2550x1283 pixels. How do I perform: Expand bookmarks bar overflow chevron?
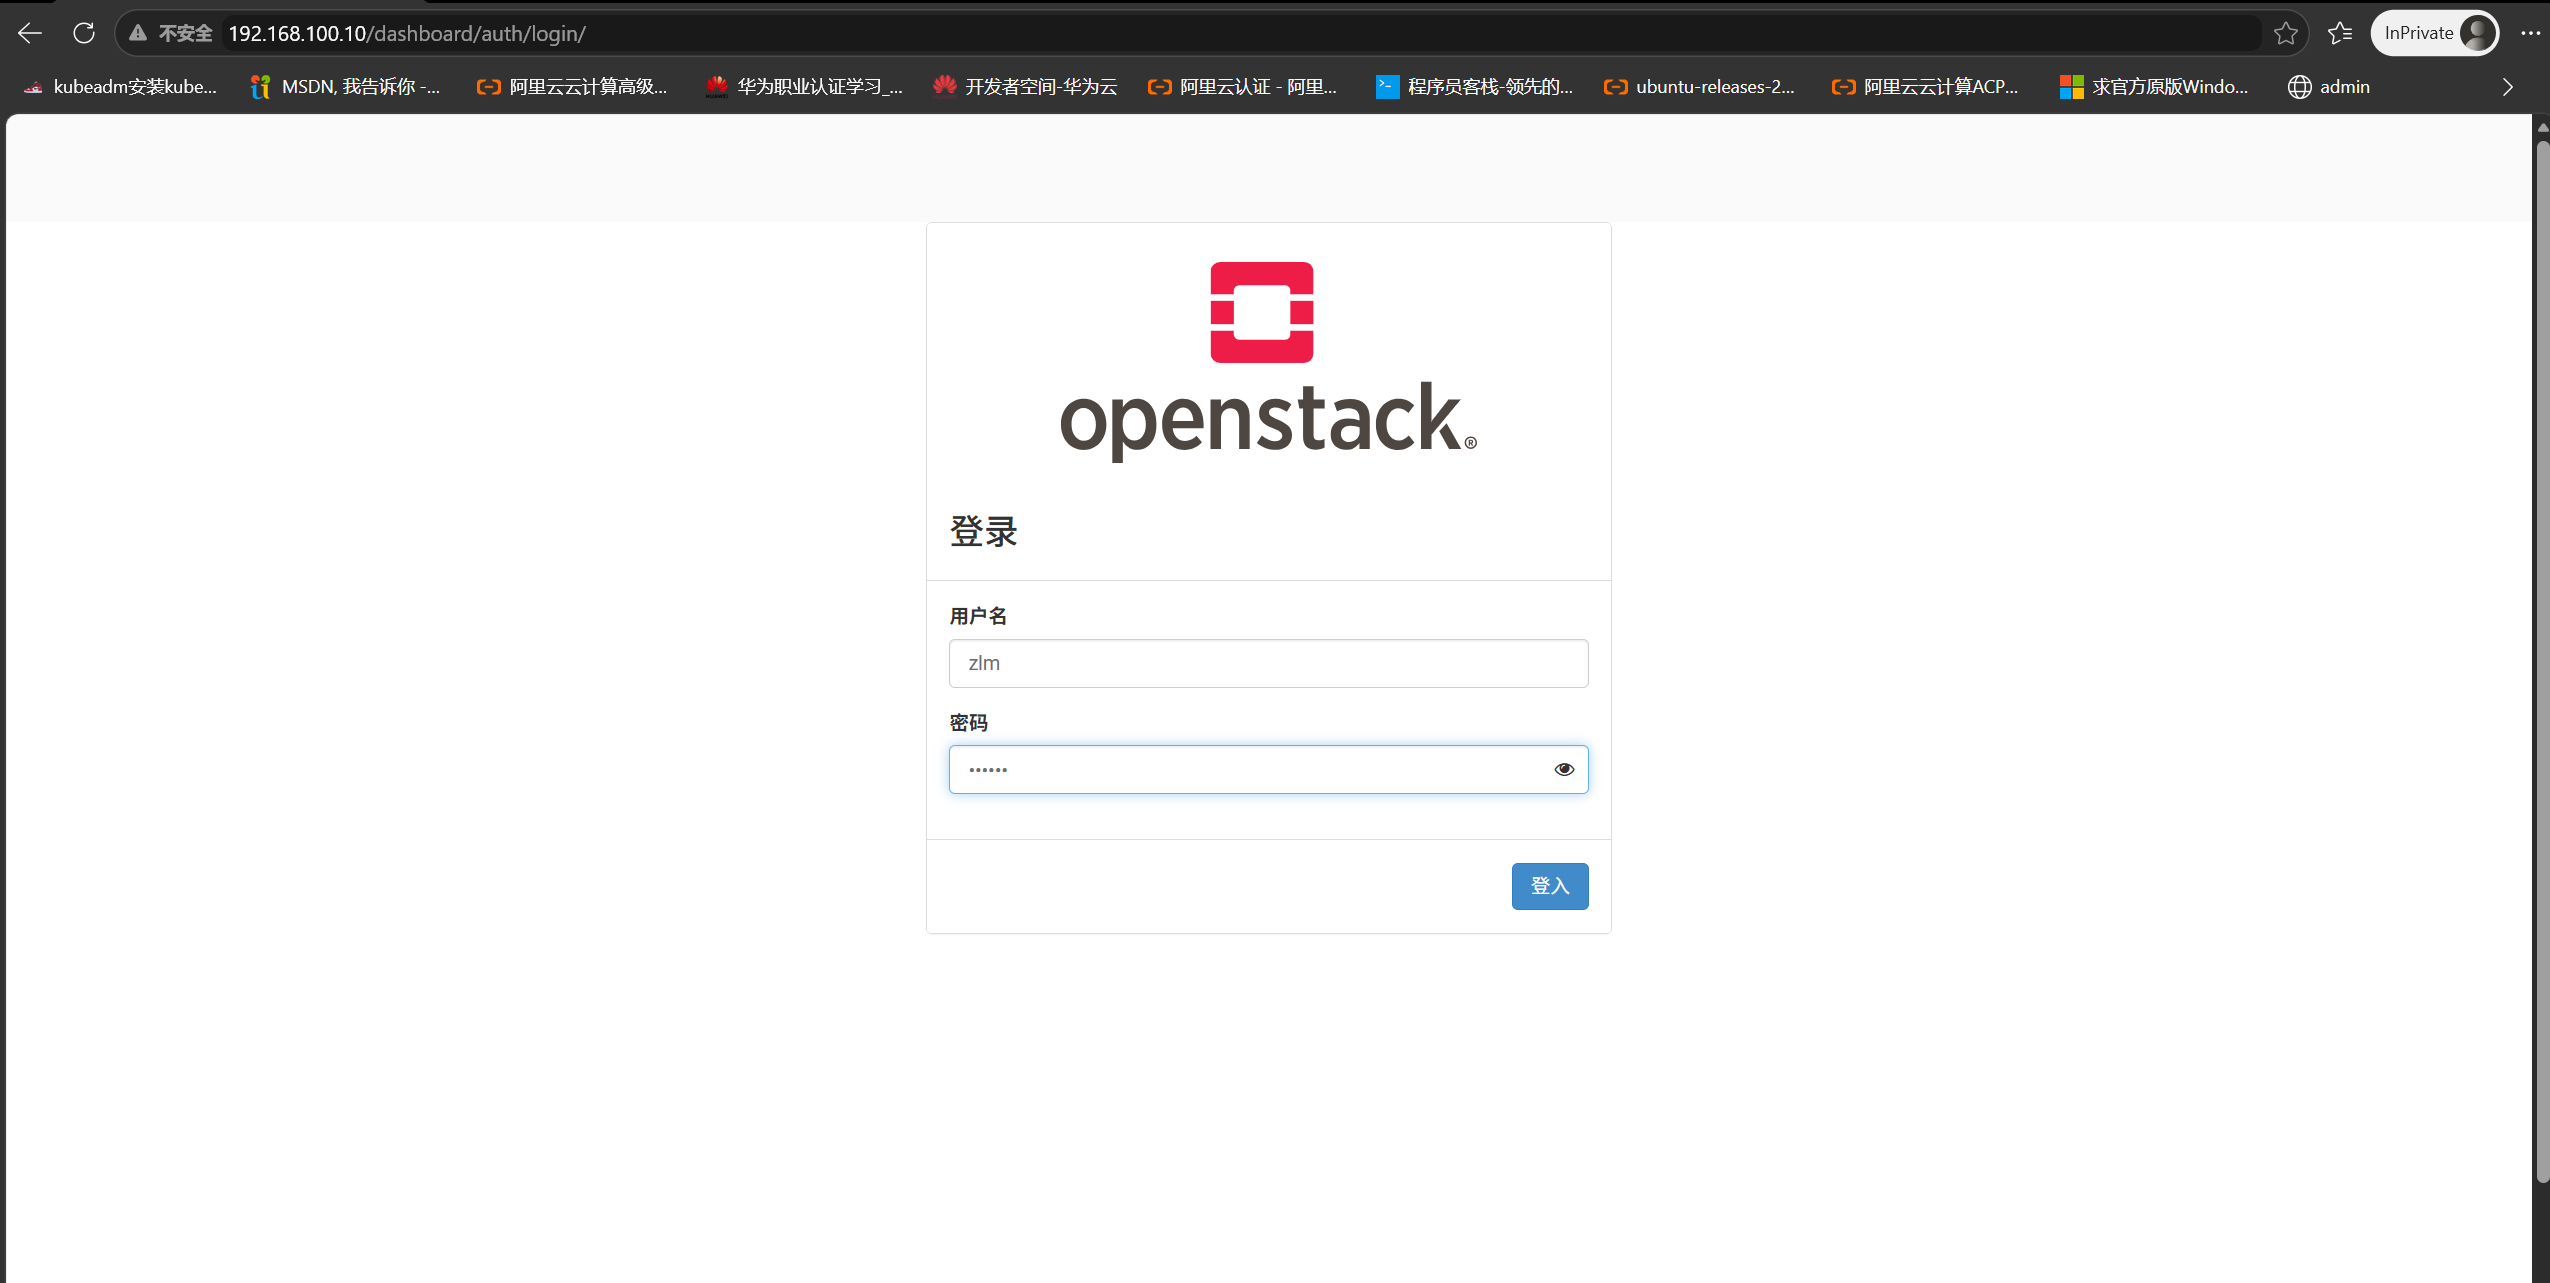[x=2507, y=87]
